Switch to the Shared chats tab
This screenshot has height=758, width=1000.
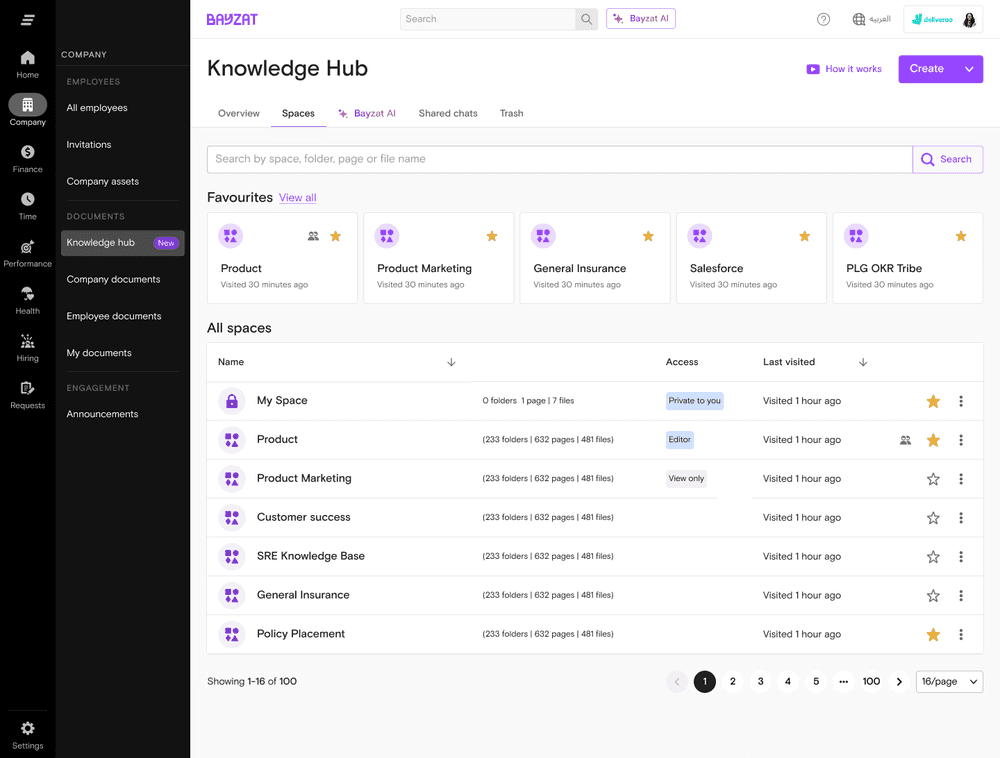tap(447, 113)
